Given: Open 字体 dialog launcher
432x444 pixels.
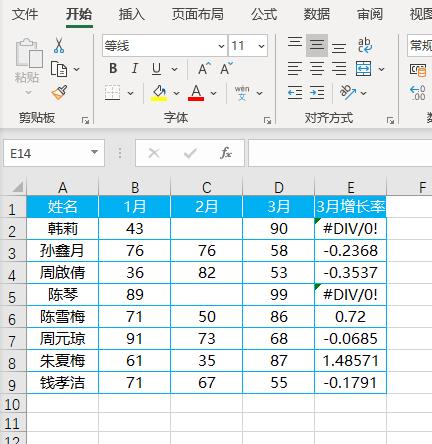Looking at the screenshot, I should (x=267, y=120).
